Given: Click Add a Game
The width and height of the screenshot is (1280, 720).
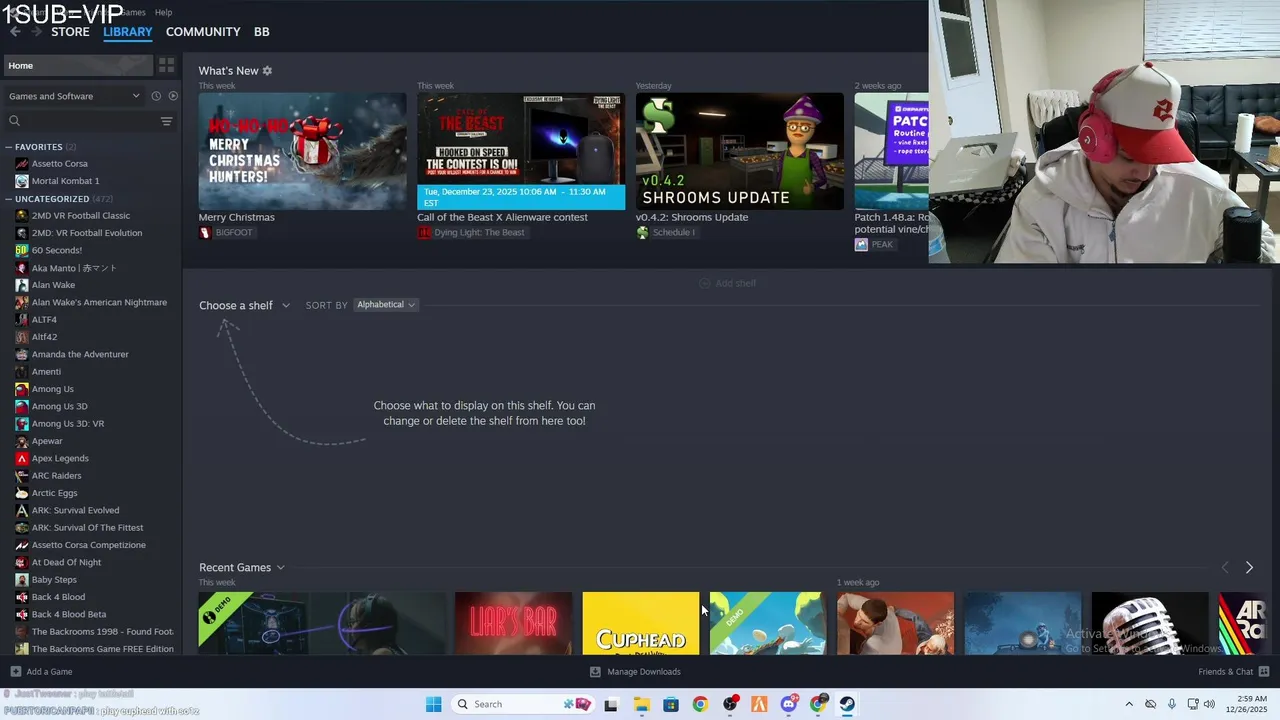Looking at the screenshot, I should [x=41, y=672].
